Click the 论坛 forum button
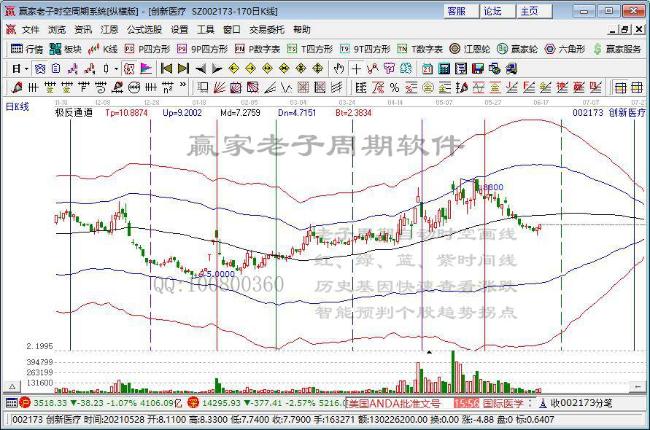The height and width of the screenshot is (430, 650). tap(497, 11)
